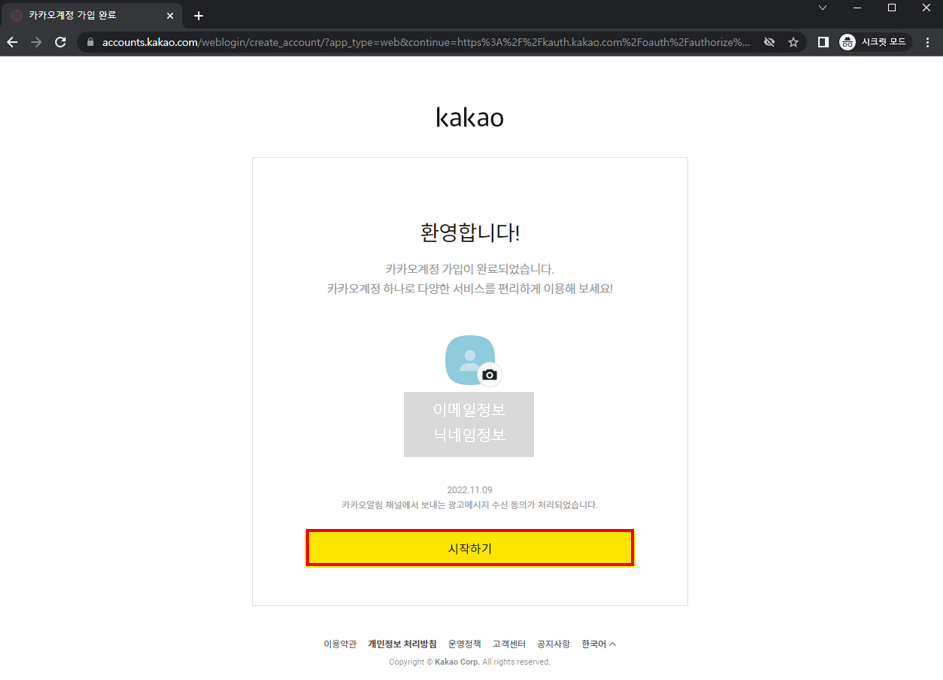Click the lock icon in the address bar
This screenshot has width=943, height=680.
[x=90, y=42]
